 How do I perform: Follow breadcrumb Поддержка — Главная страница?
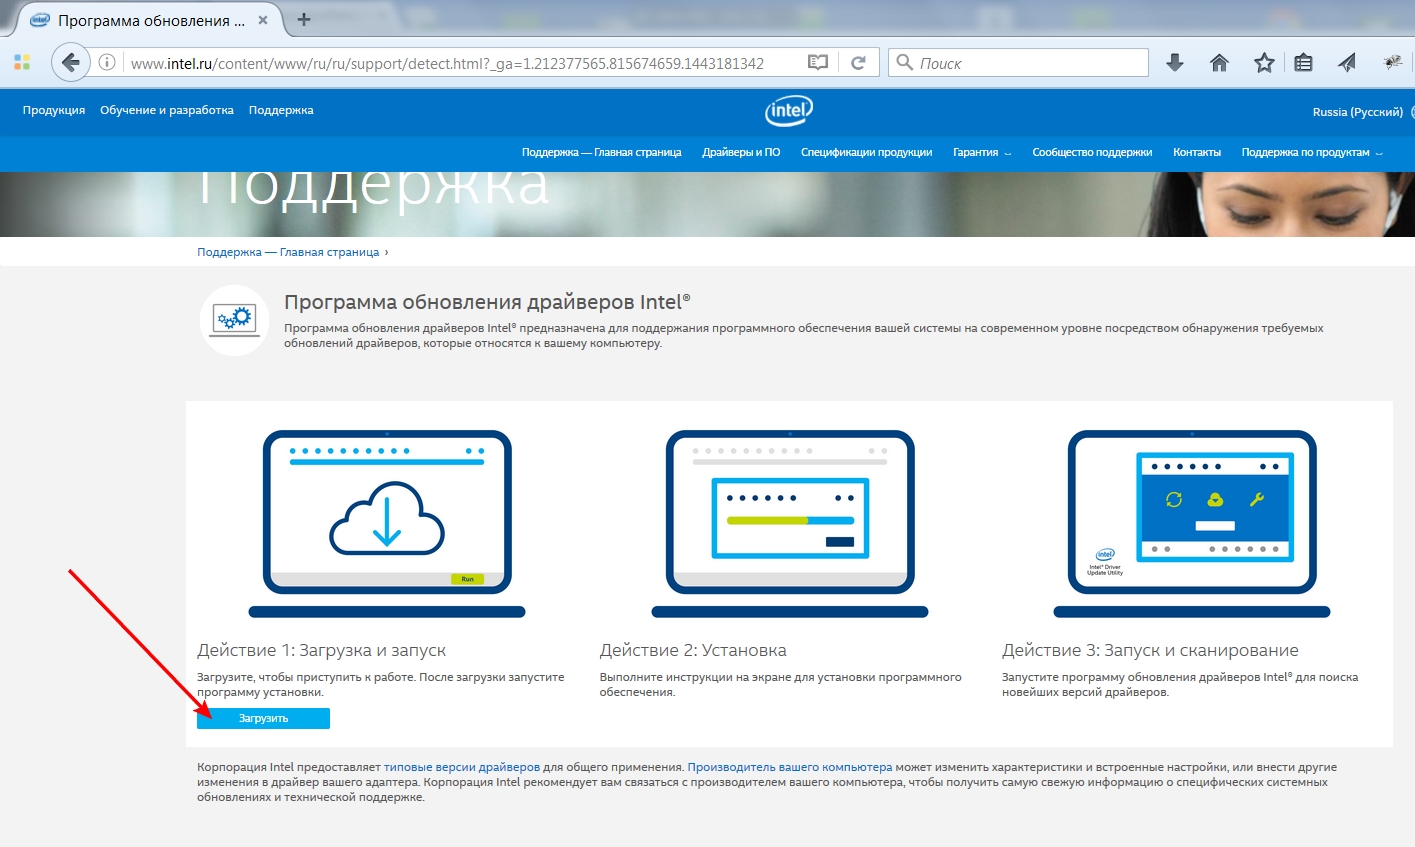point(288,252)
